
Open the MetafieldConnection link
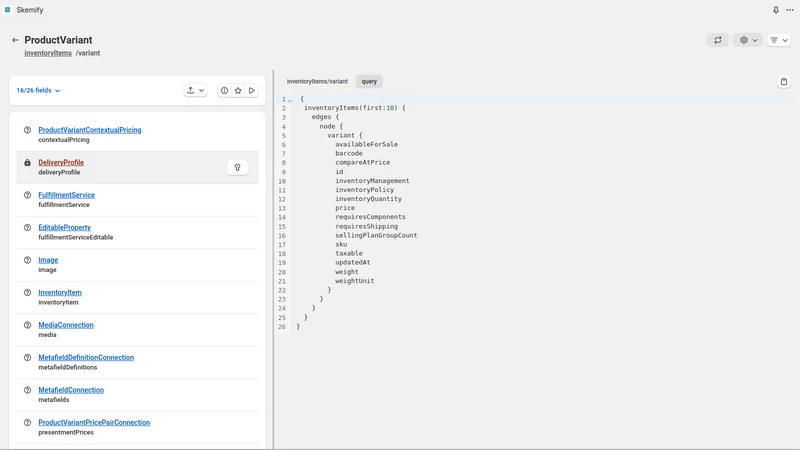pos(71,390)
